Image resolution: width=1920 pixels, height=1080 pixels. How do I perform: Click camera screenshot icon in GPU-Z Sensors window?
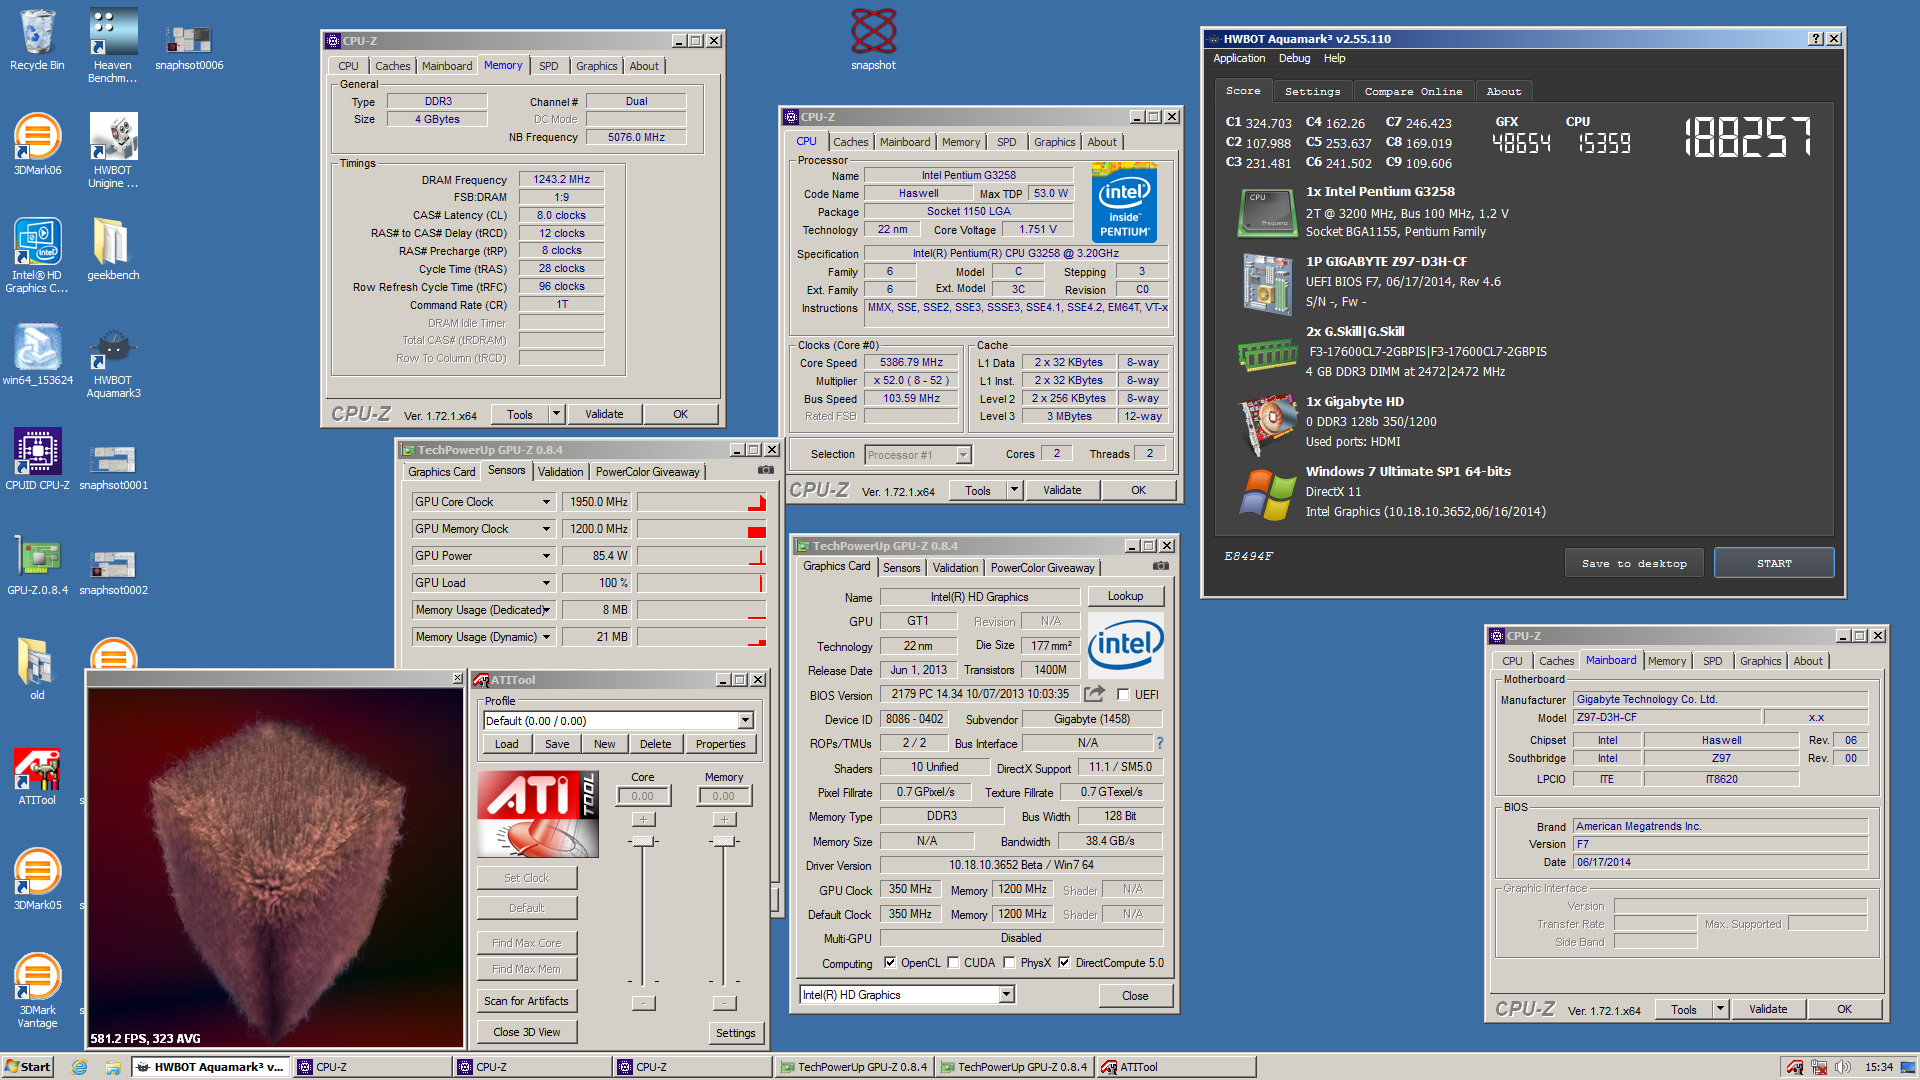[x=765, y=470]
